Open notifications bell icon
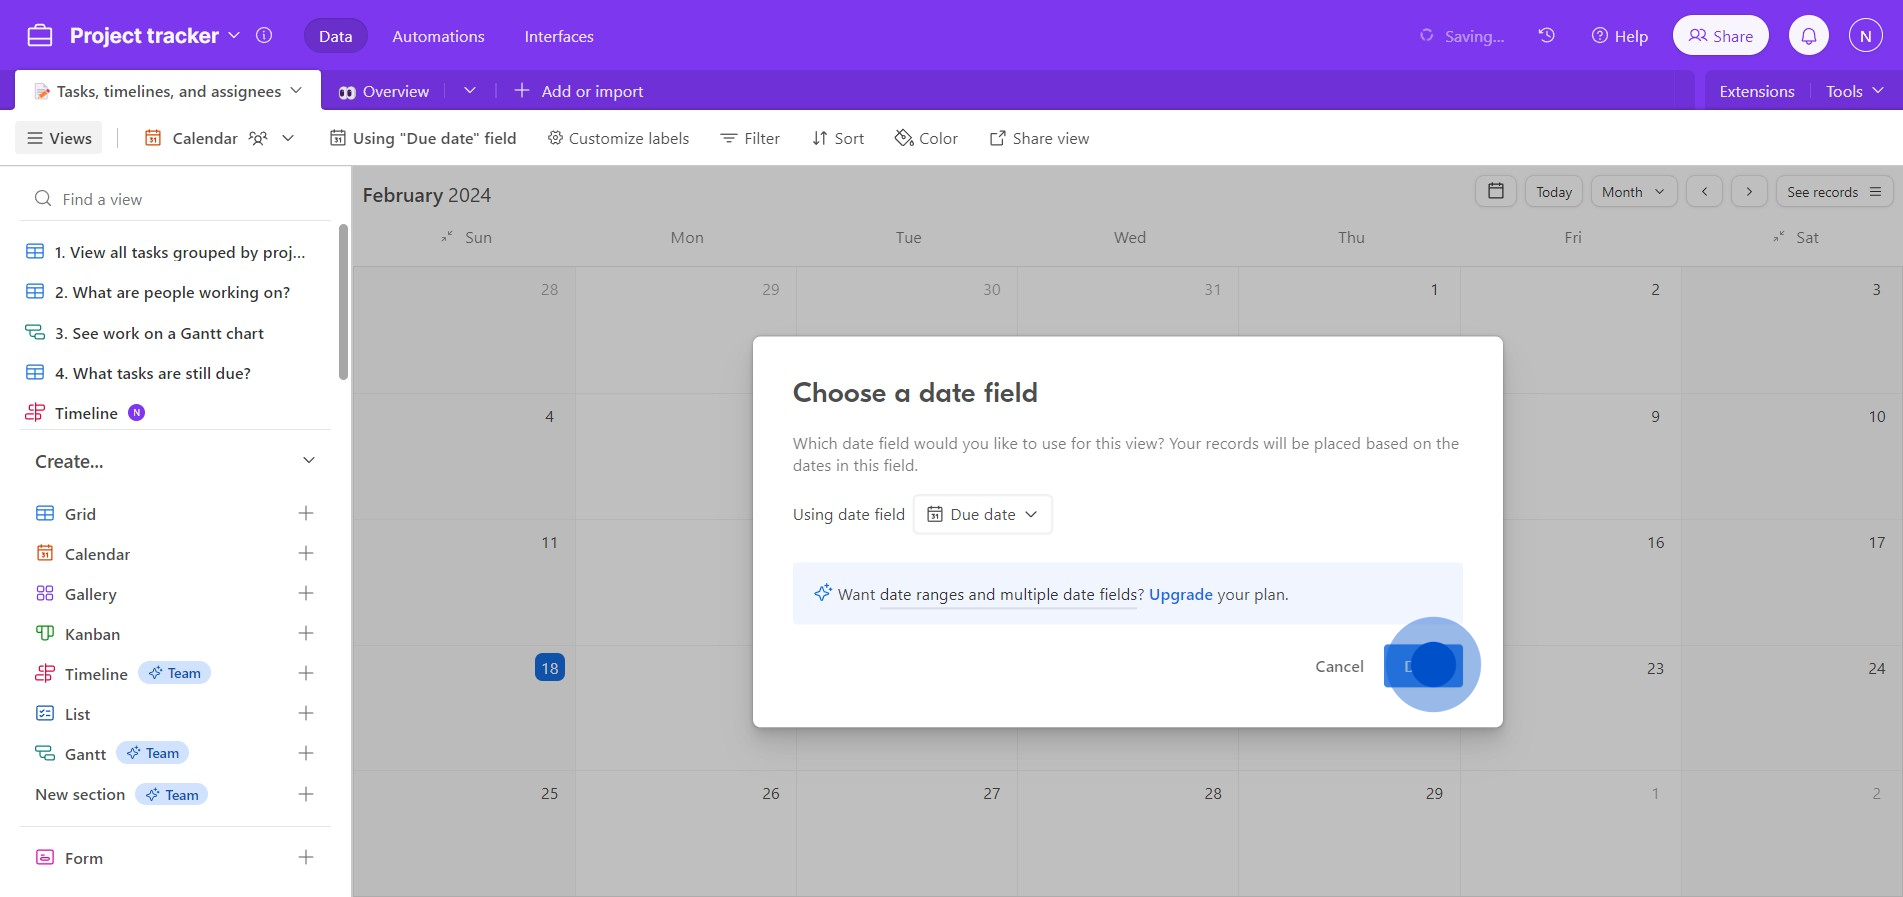The image size is (1903, 897). pos(1809,36)
